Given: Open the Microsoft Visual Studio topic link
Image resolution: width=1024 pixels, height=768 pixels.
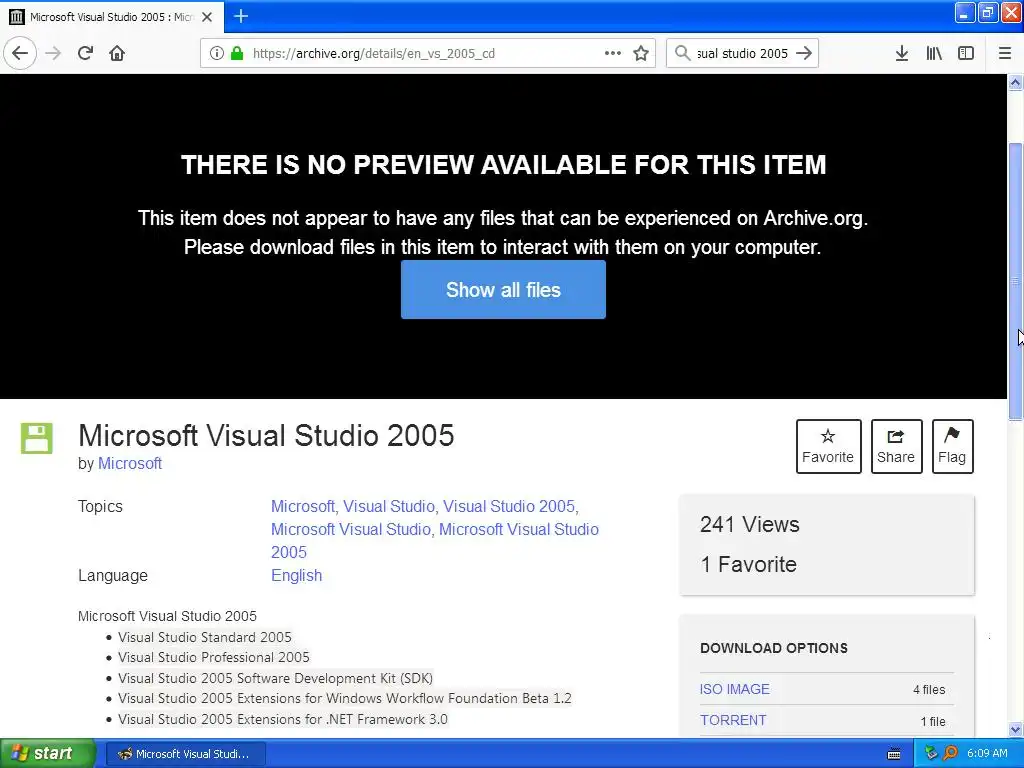Looking at the screenshot, I should pos(351,529).
